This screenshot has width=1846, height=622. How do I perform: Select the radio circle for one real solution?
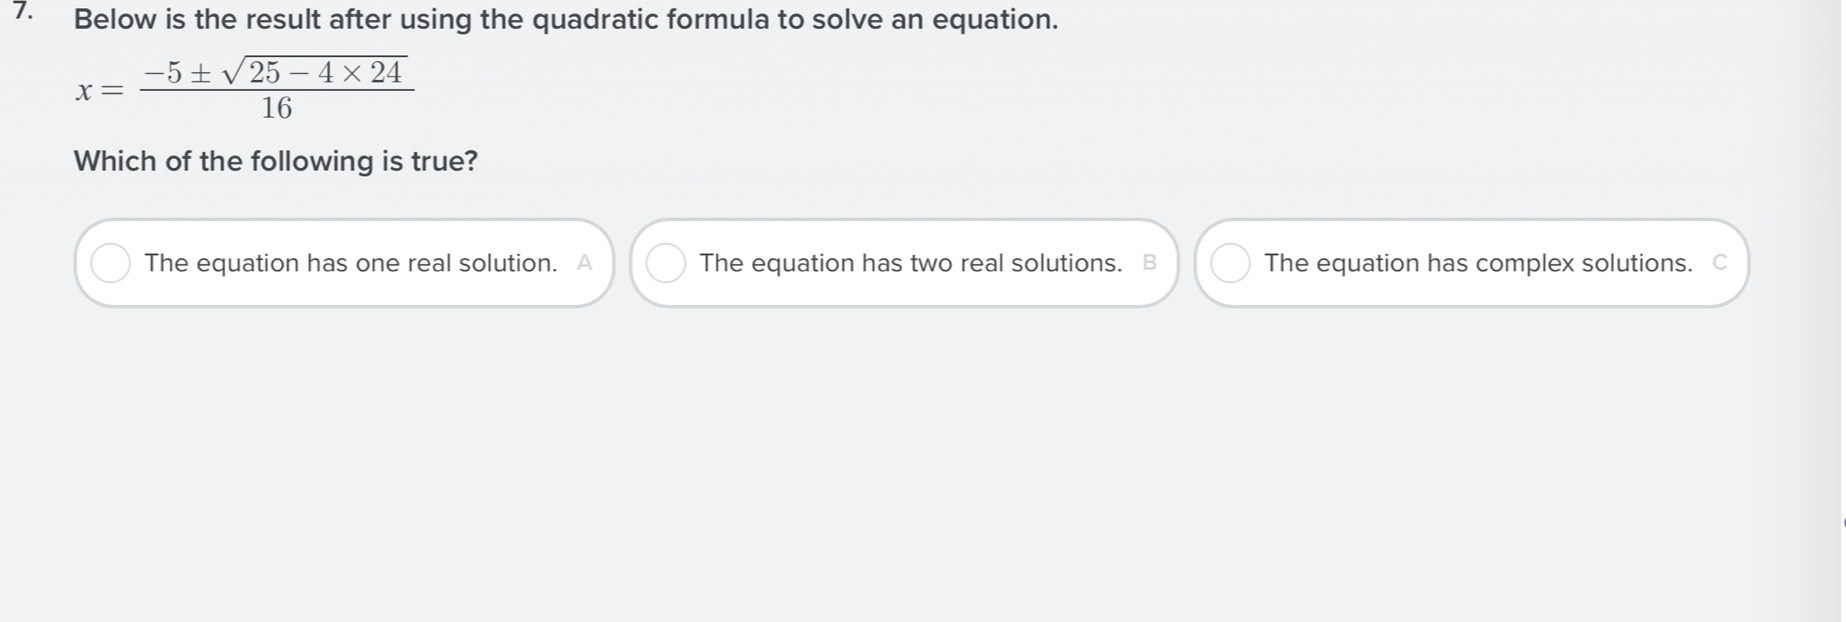point(110,263)
